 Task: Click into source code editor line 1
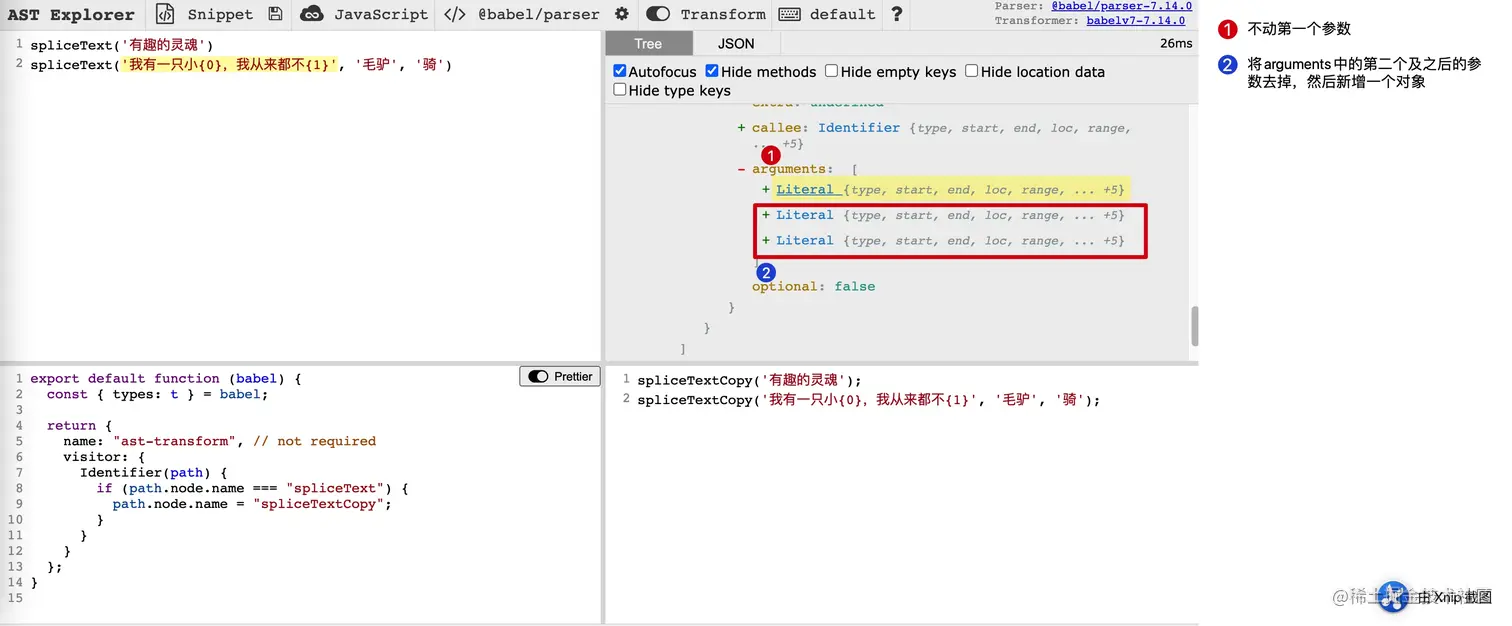click(x=122, y=45)
